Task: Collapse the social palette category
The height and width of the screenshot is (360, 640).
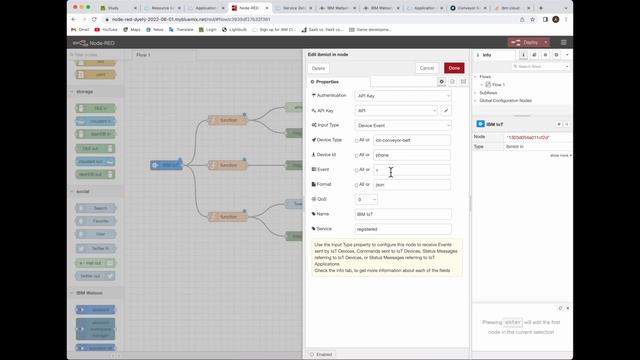Action: click(x=82, y=191)
